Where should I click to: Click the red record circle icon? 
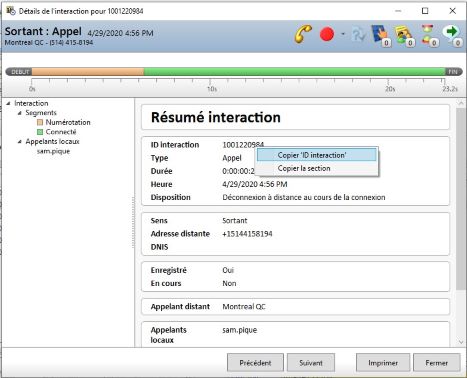327,34
